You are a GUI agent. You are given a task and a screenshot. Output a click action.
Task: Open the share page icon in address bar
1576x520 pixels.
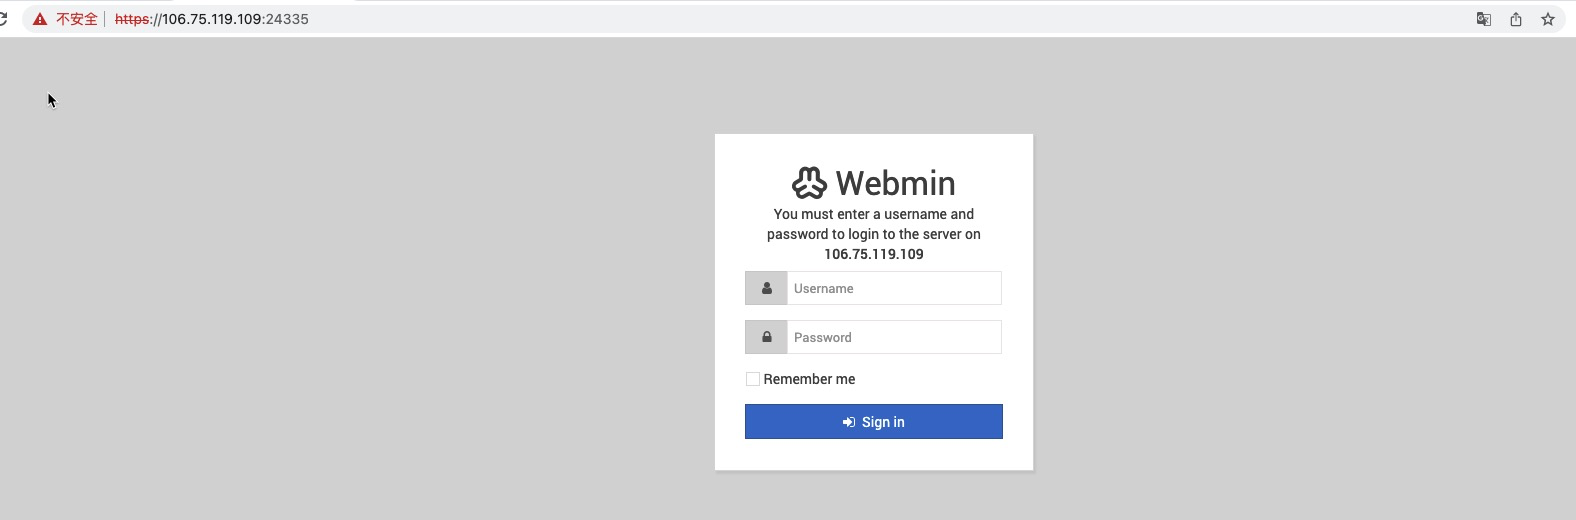click(1516, 19)
